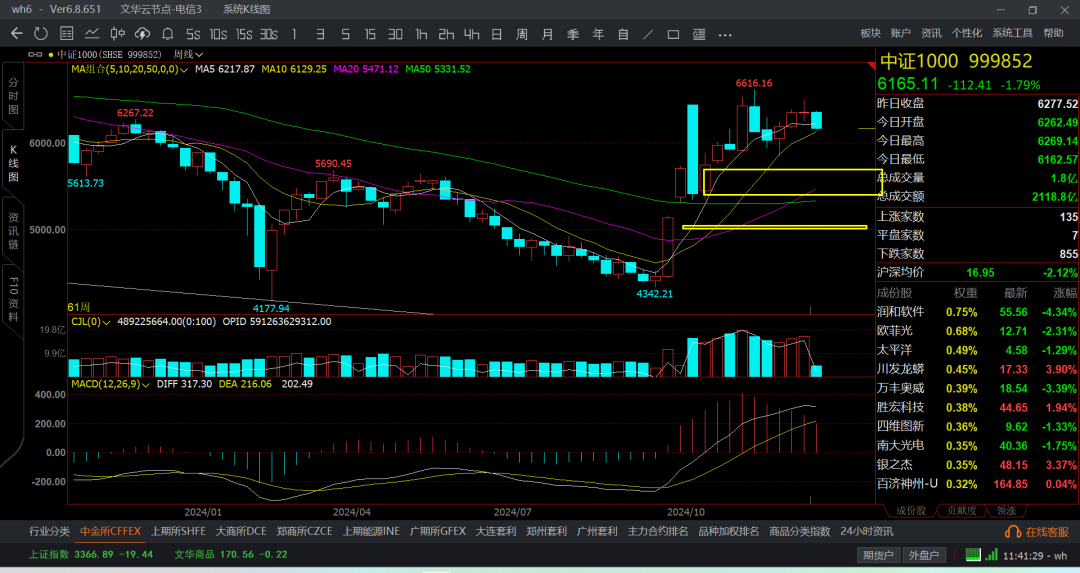Switch to the F10资料 side tab
Viewport: 1080px width, 573px height.
coord(13,299)
